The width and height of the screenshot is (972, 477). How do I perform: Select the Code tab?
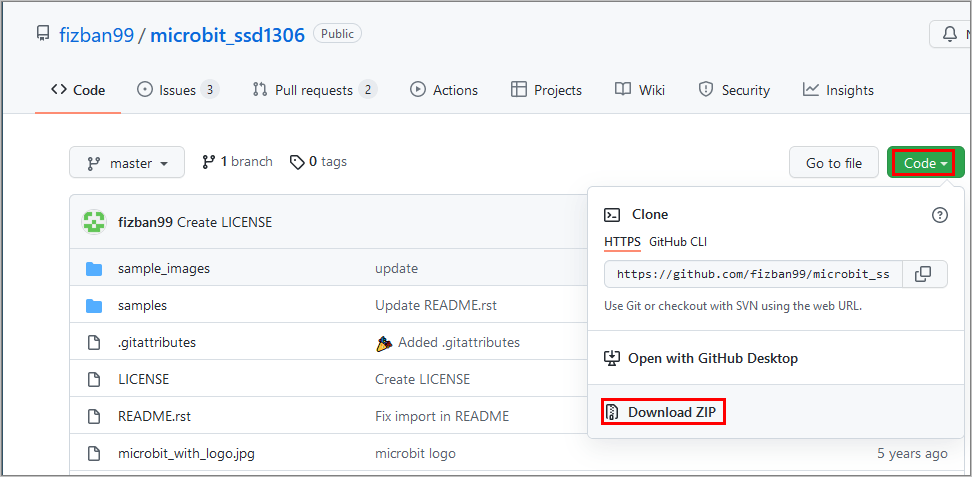pos(78,90)
